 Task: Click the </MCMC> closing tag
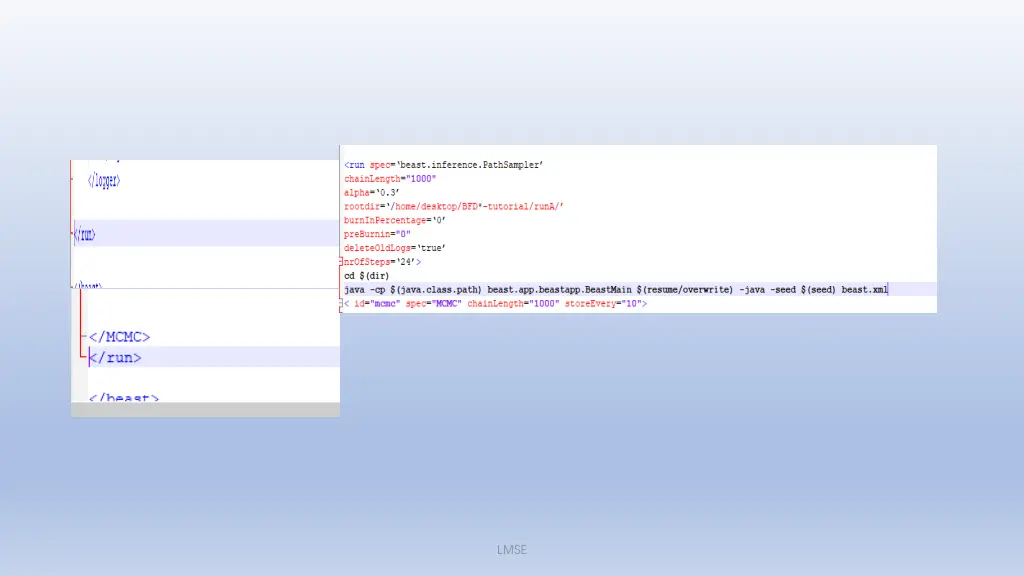(x=120, y=337)
